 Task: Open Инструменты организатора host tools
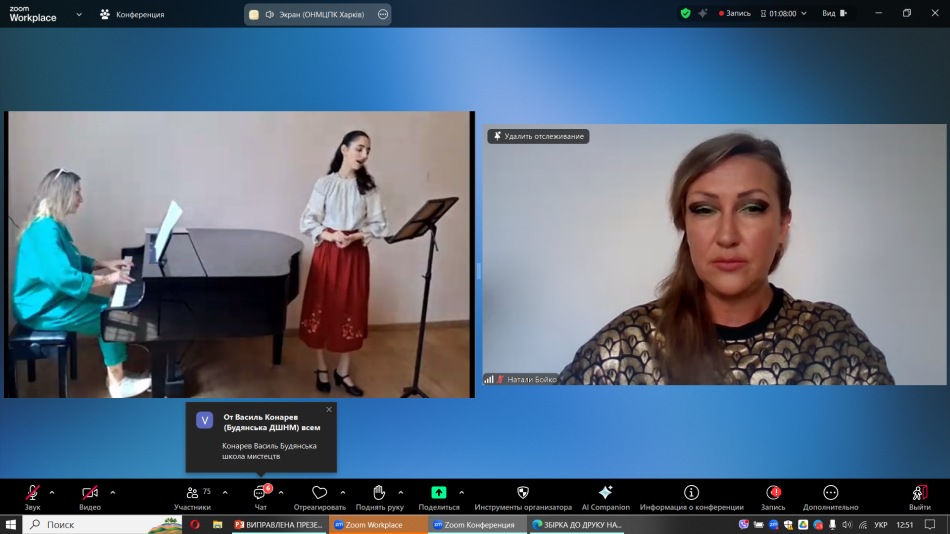coord(523,493)
